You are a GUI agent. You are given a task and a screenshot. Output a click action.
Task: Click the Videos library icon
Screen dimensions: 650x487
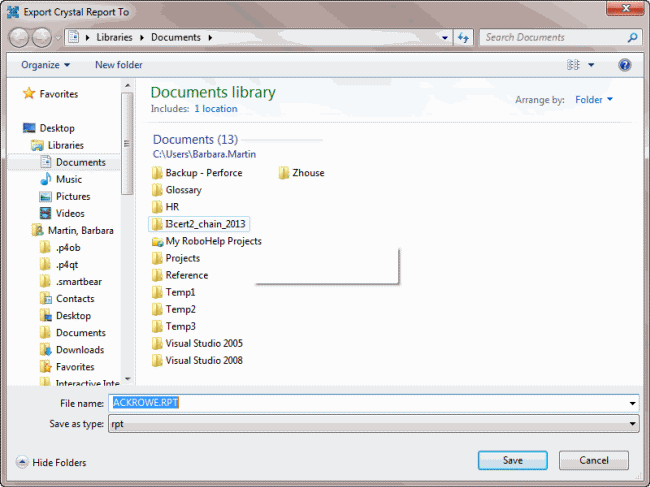(46, 213)
